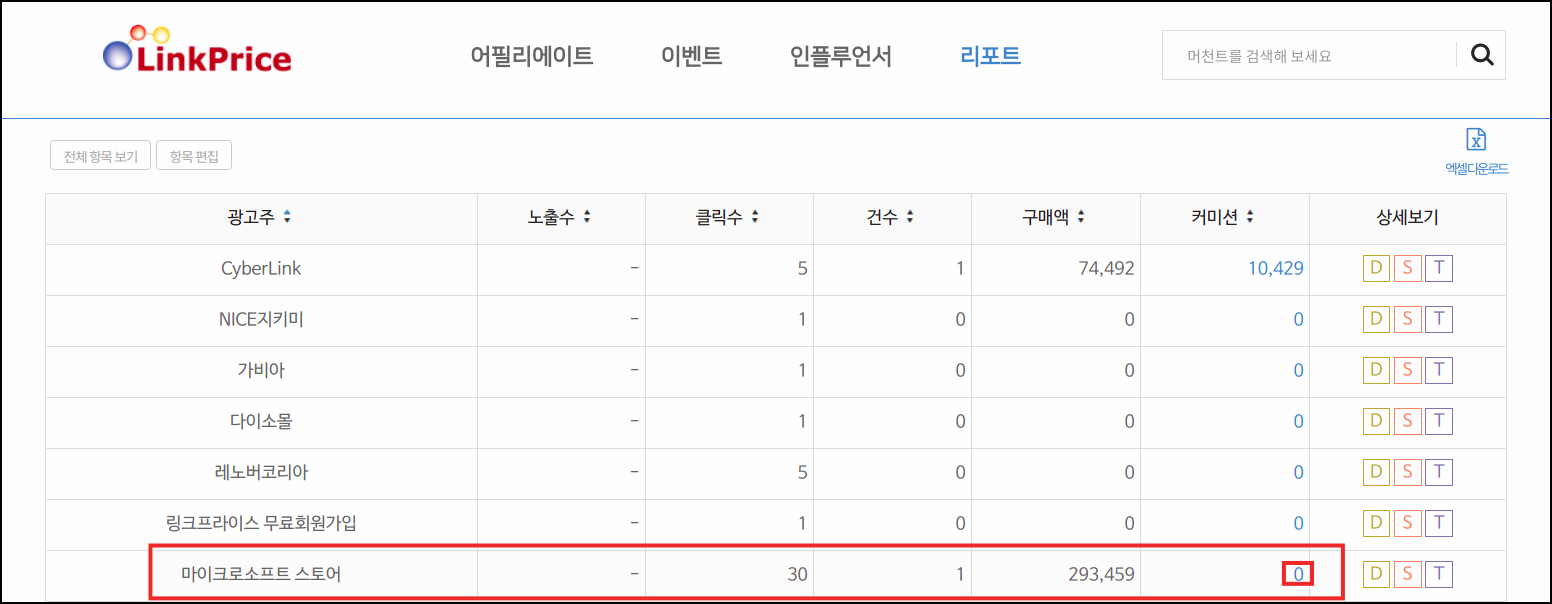1552x604 pixels.
Task: Sort table by 커미션 column
Action: coord(1250,217)
